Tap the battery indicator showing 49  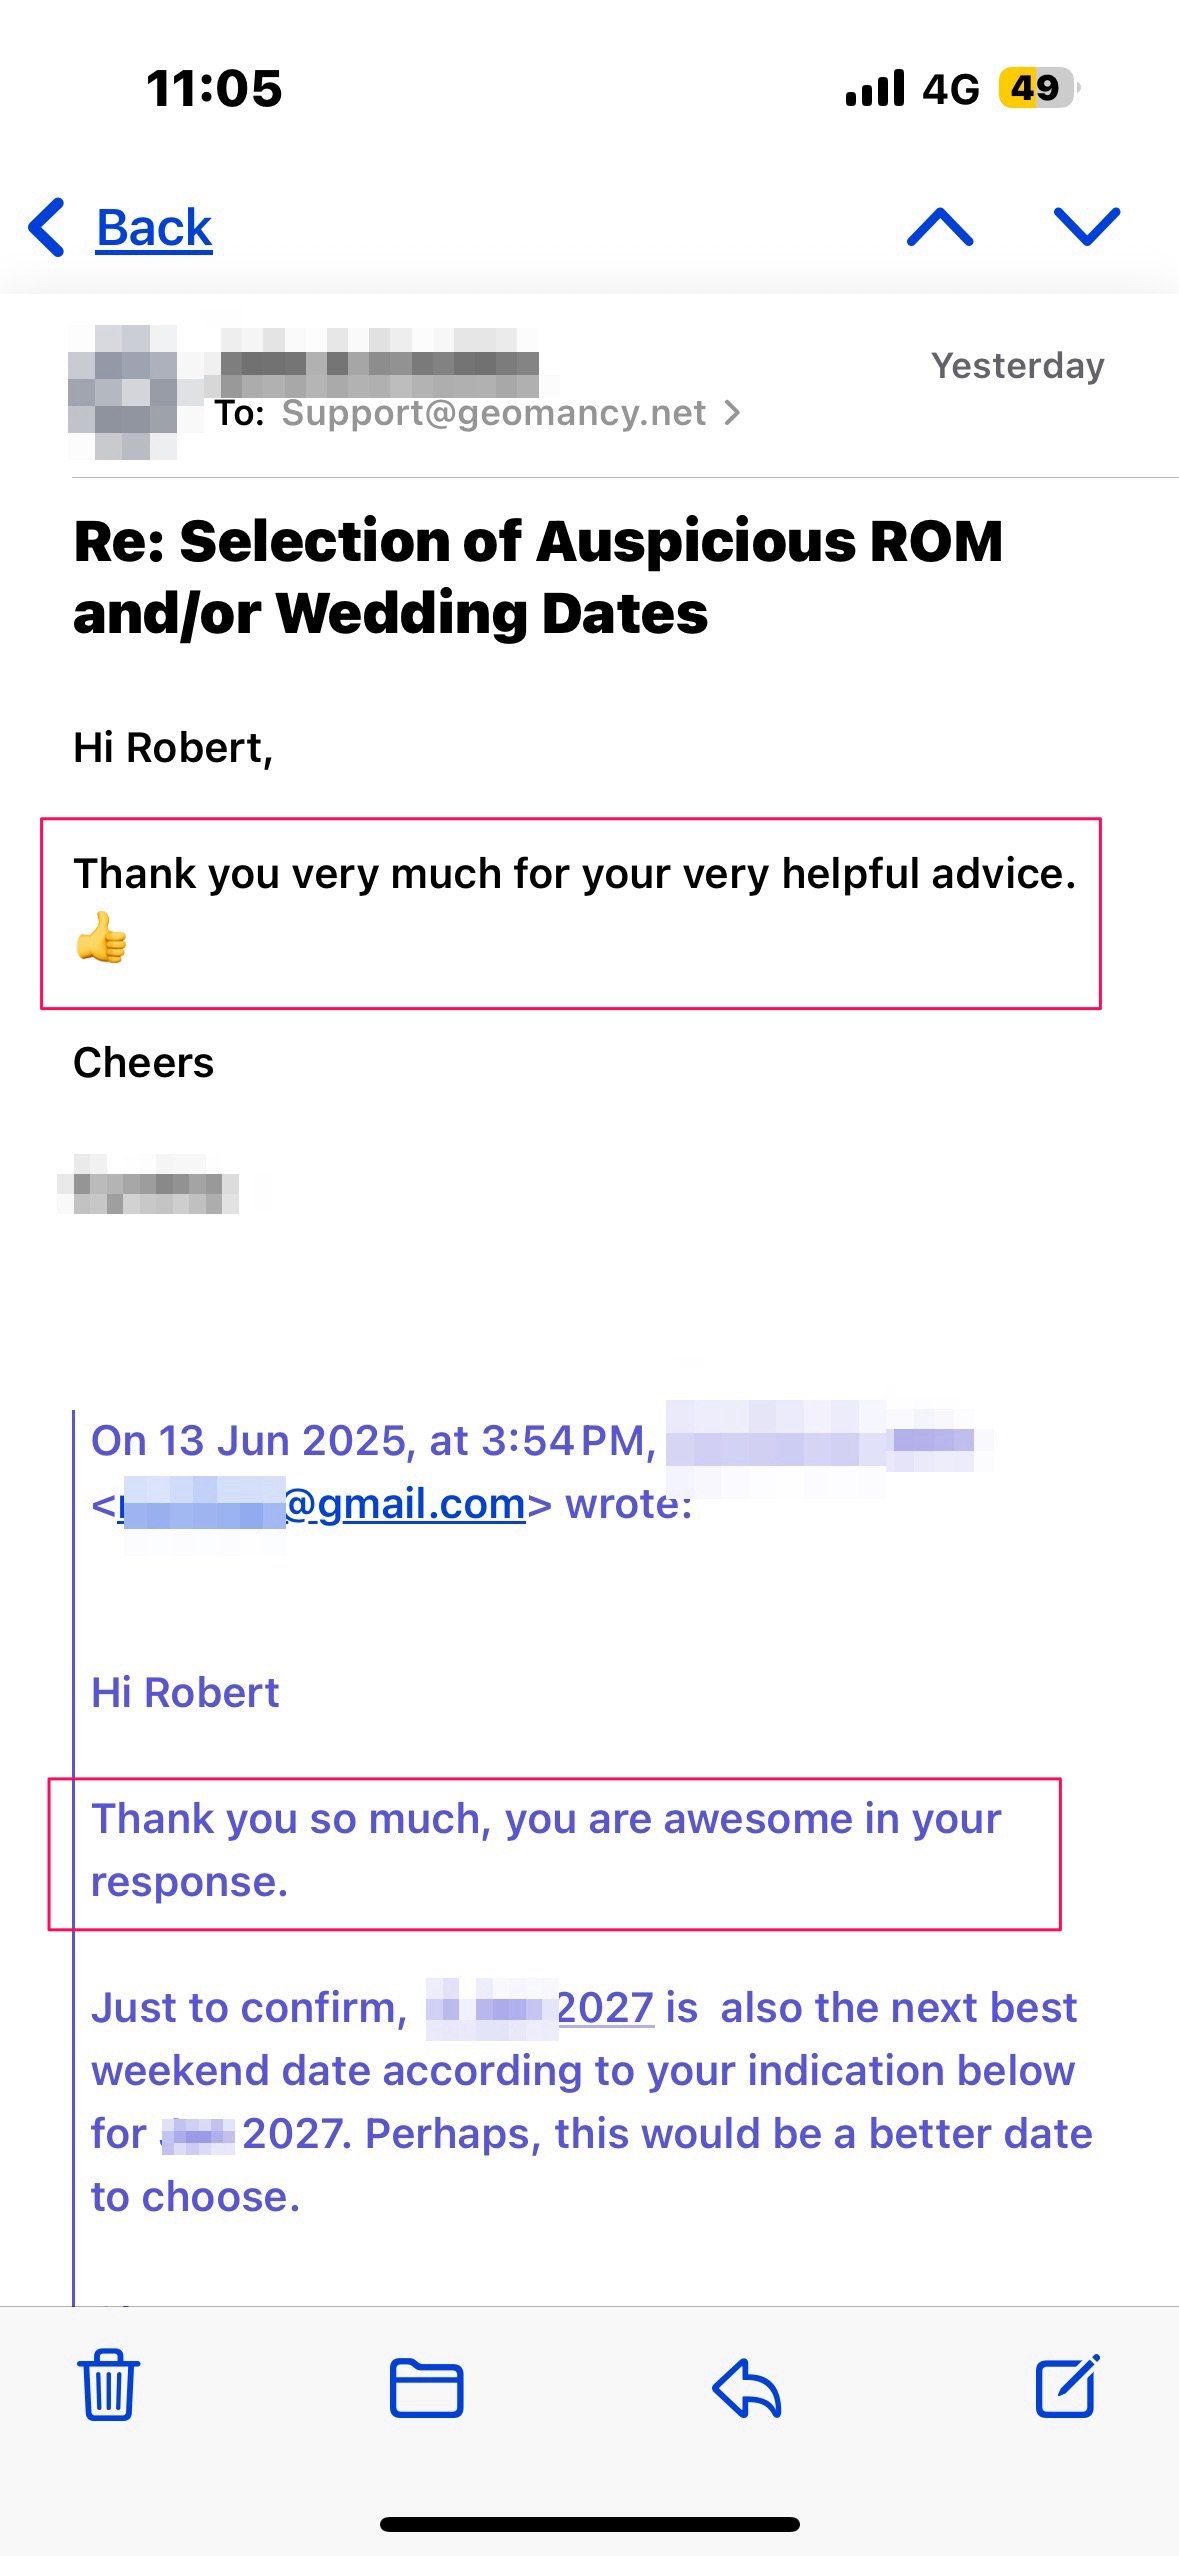tap(1036, 88)
